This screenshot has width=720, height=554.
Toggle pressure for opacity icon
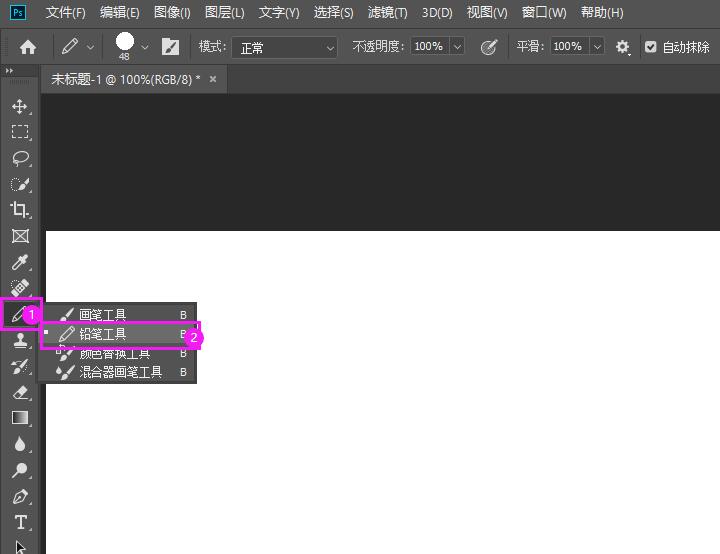tap(489, 47)
